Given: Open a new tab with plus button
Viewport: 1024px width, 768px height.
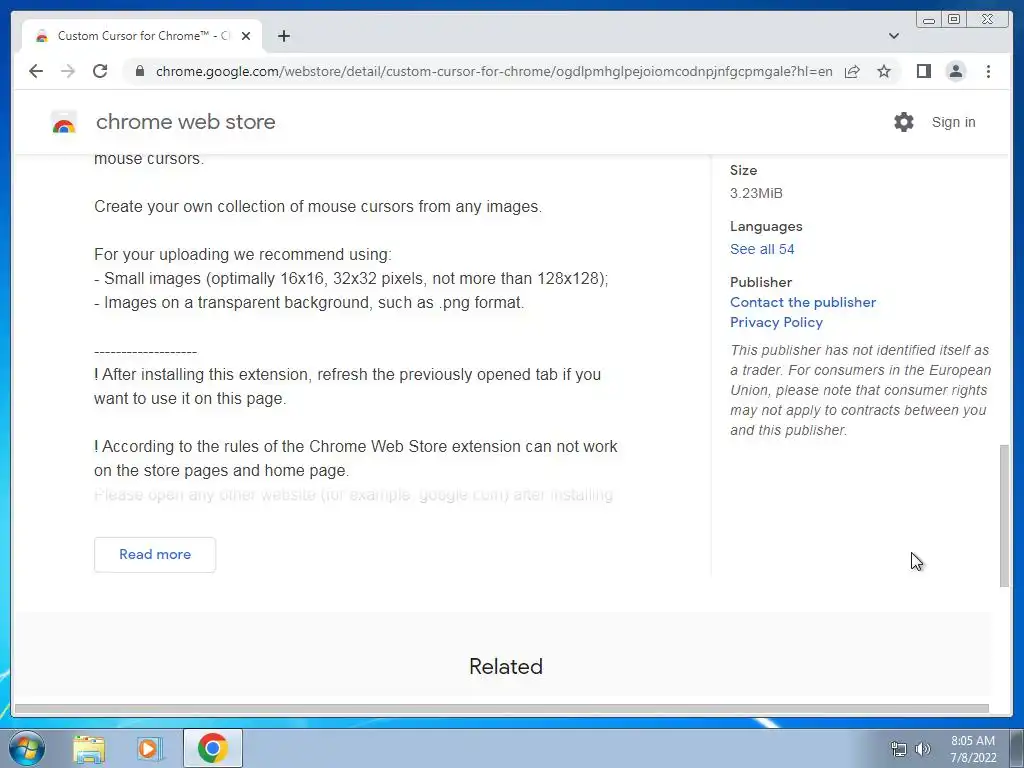Looking at the screenshot, I should (x=283, y=36).
